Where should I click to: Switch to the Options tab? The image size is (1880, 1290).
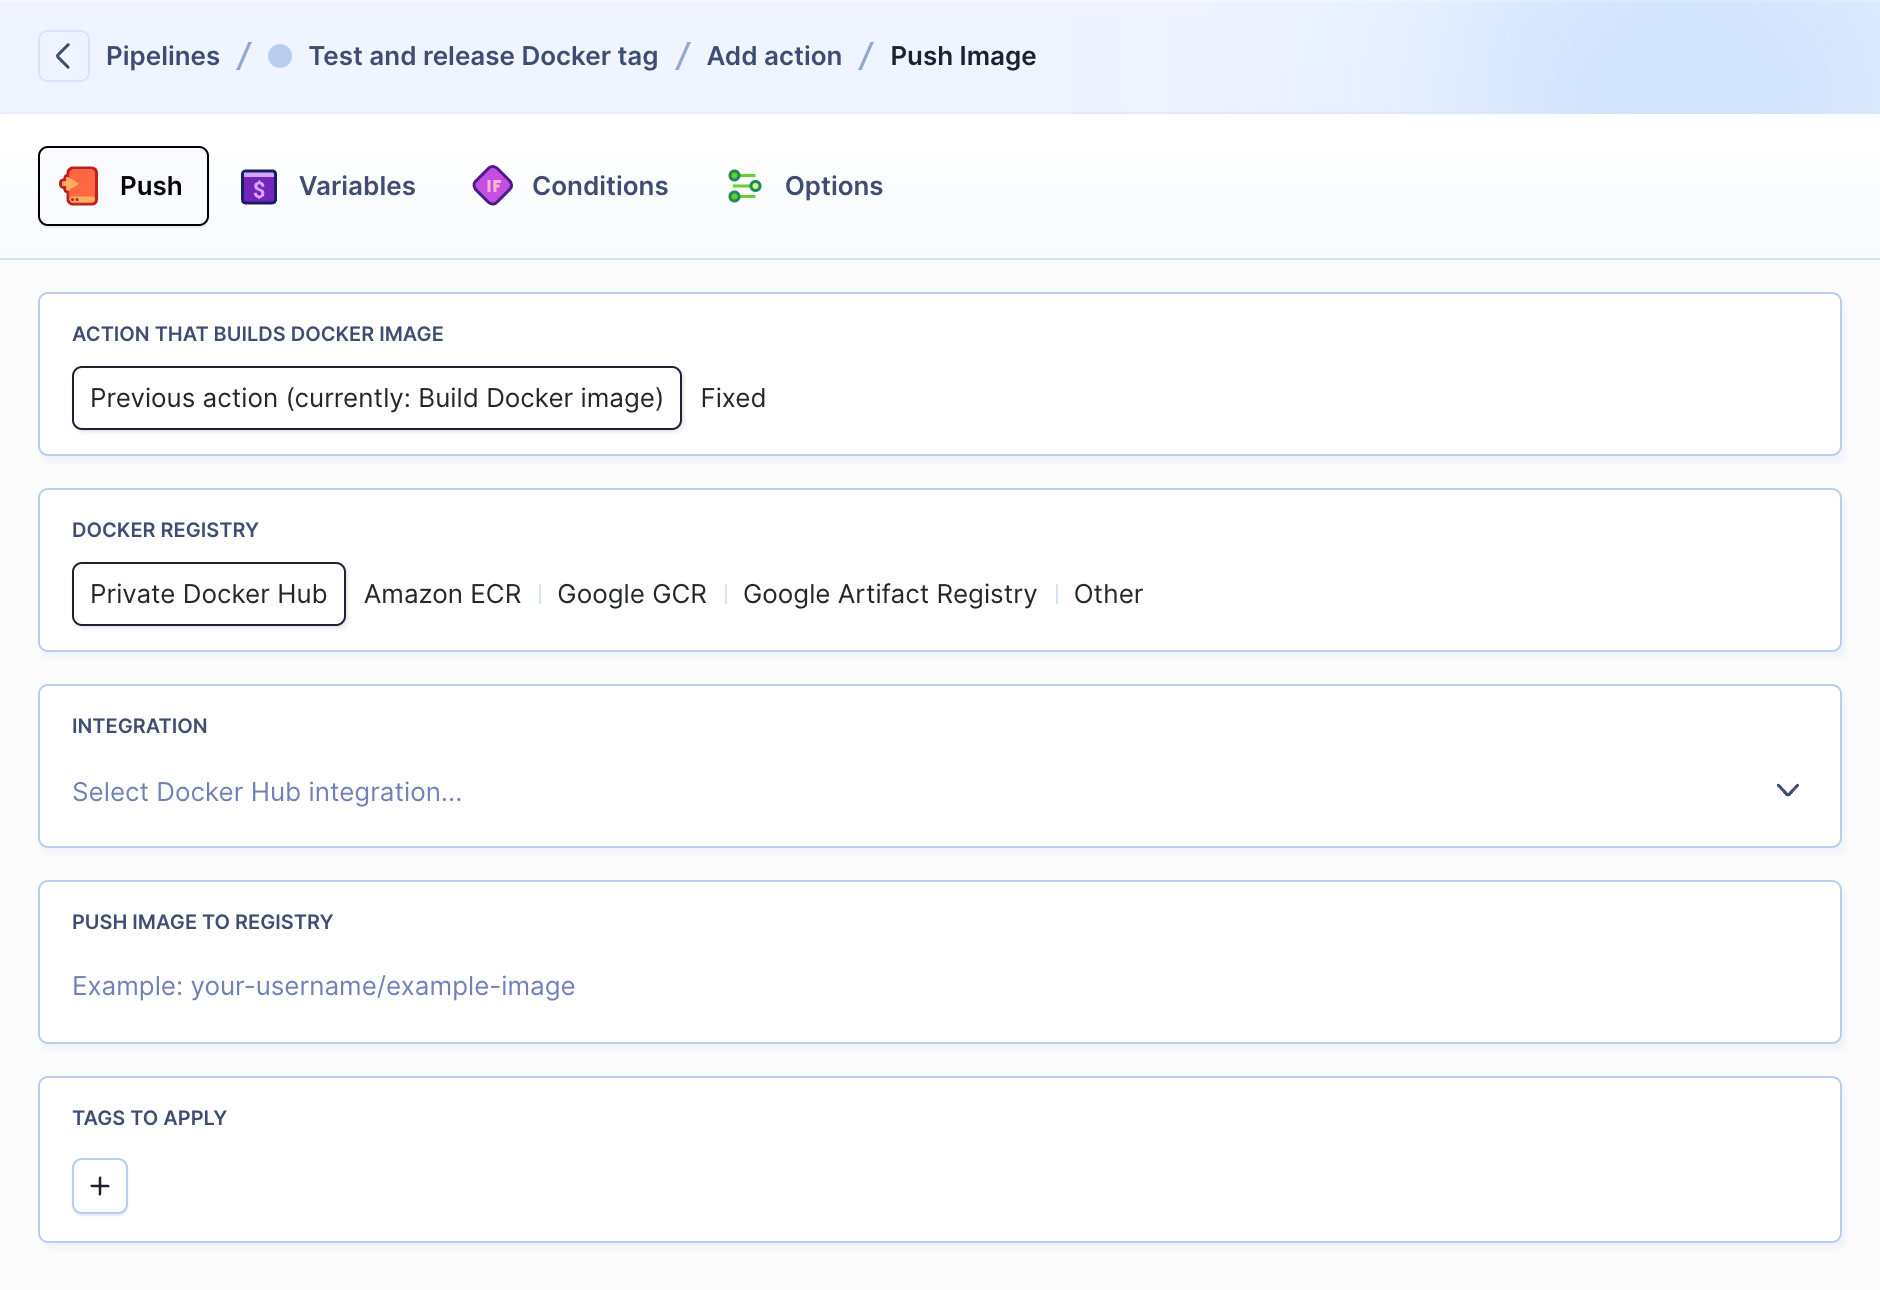[x=805, y=186]
